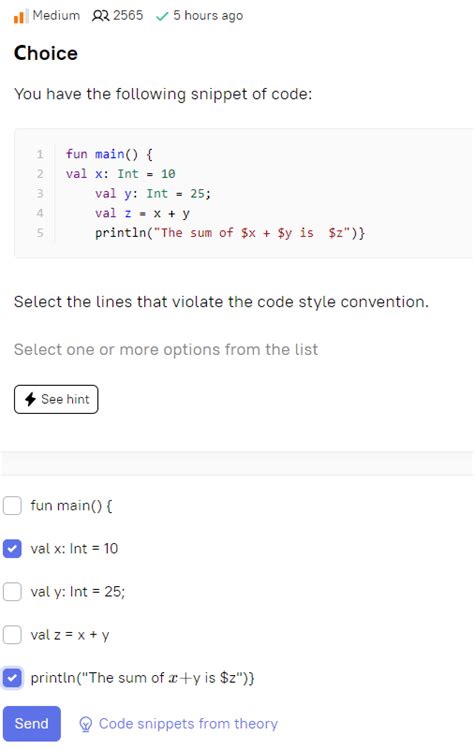The width and height of the screenshot is (474, 750).
Task: Click the lightning bolt hint icon
Action: 30,399
